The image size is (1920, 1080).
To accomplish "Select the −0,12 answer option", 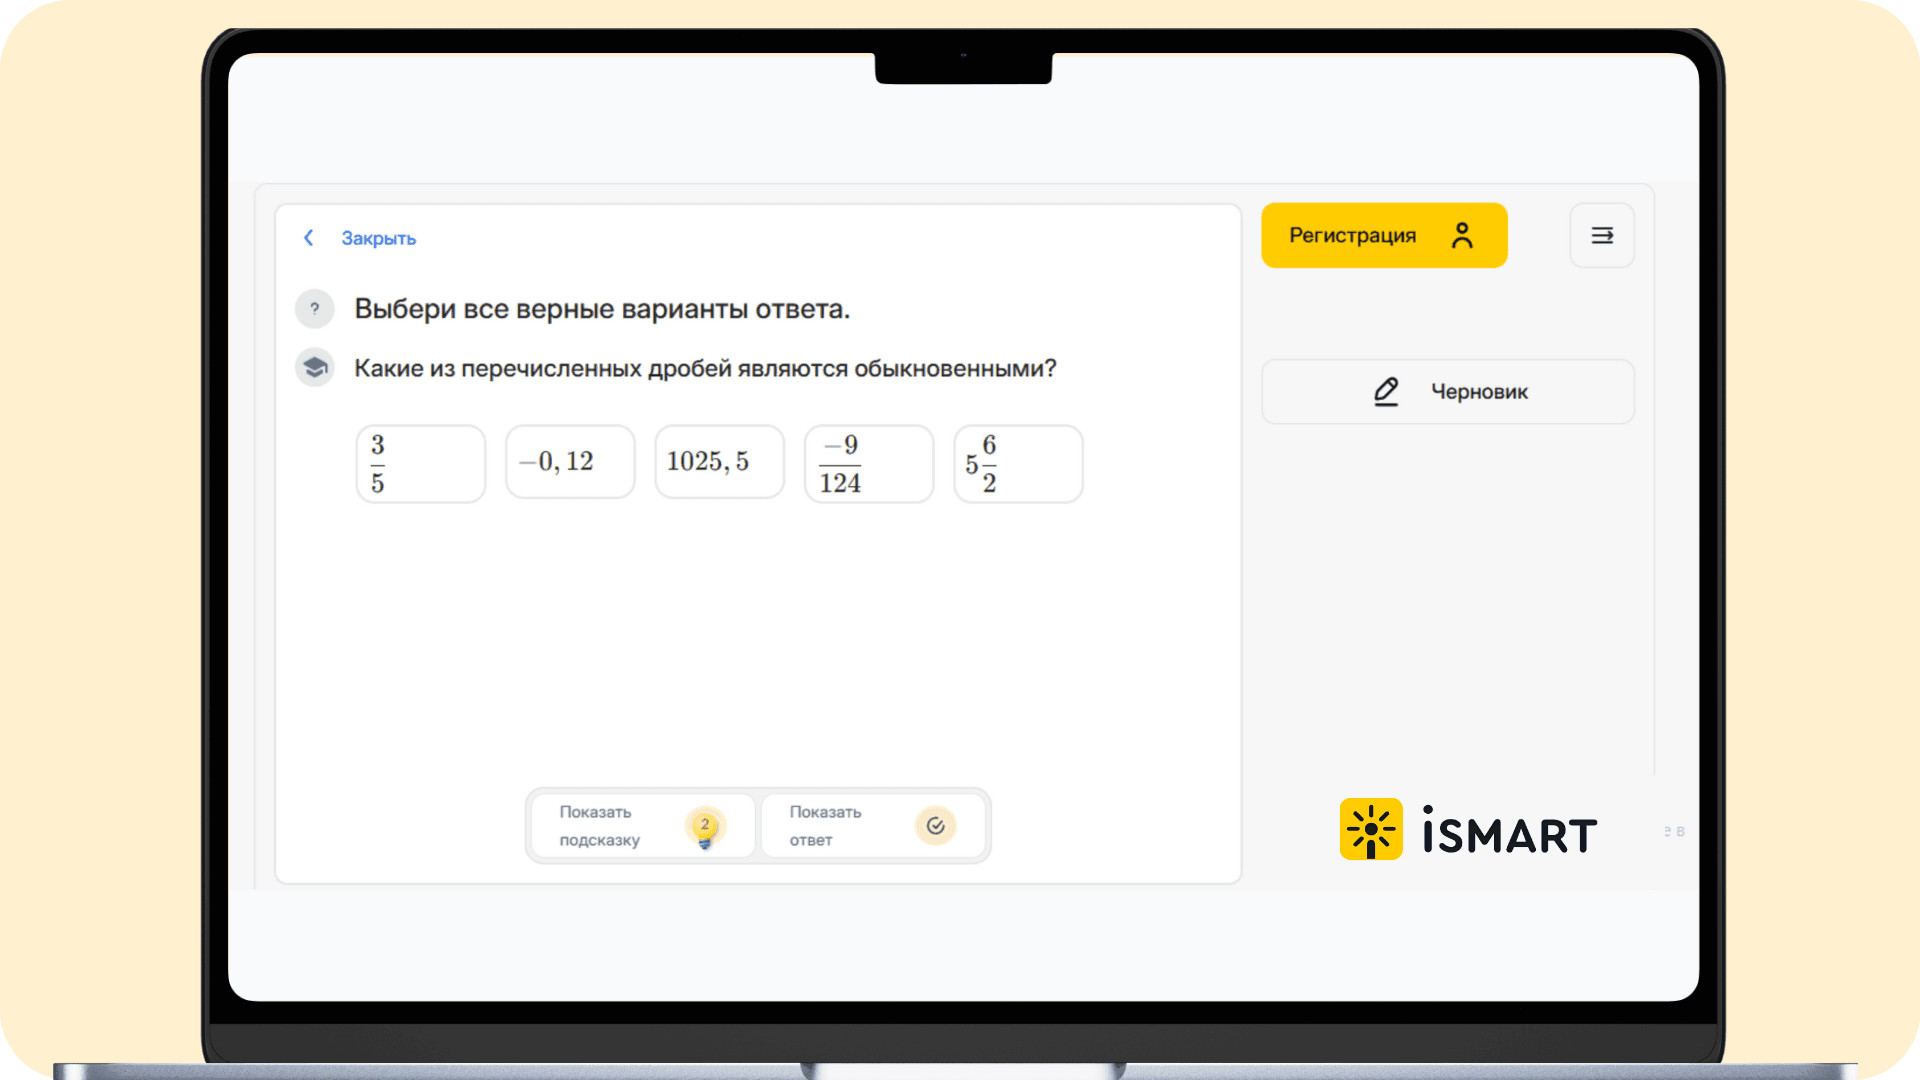I will tap(570, 462).
